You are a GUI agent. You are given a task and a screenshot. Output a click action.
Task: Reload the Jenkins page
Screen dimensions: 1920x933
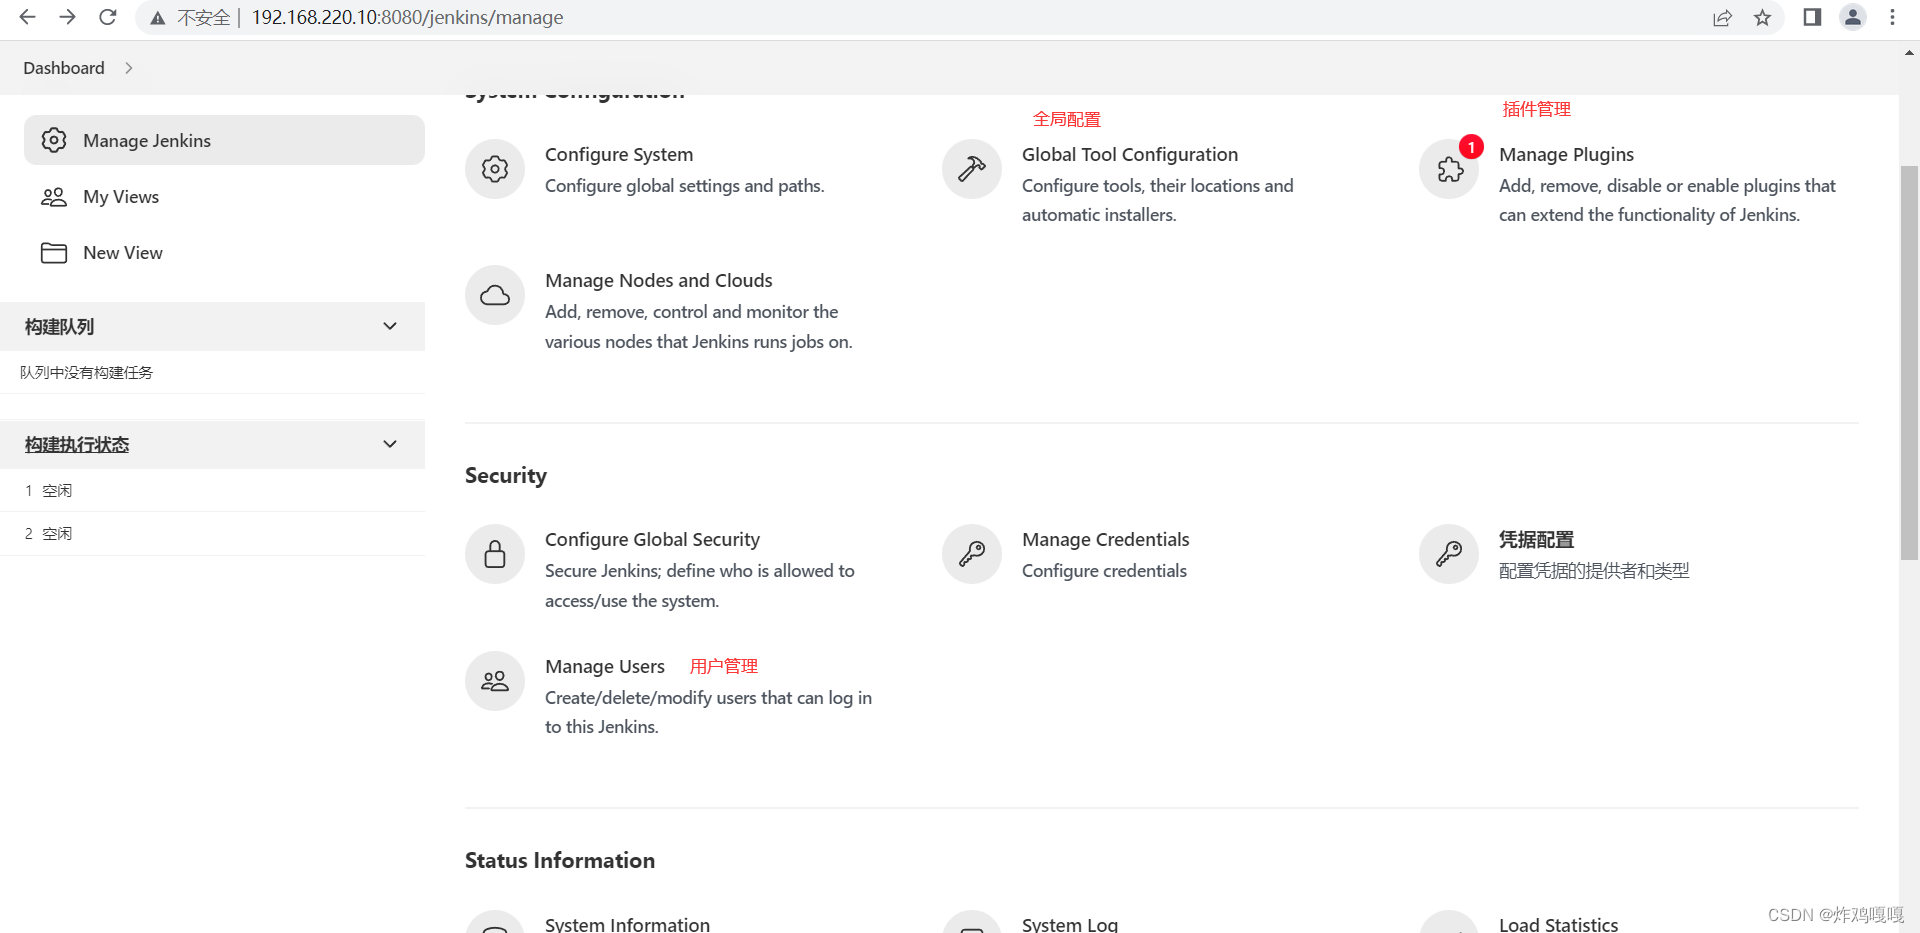(108, 17)
